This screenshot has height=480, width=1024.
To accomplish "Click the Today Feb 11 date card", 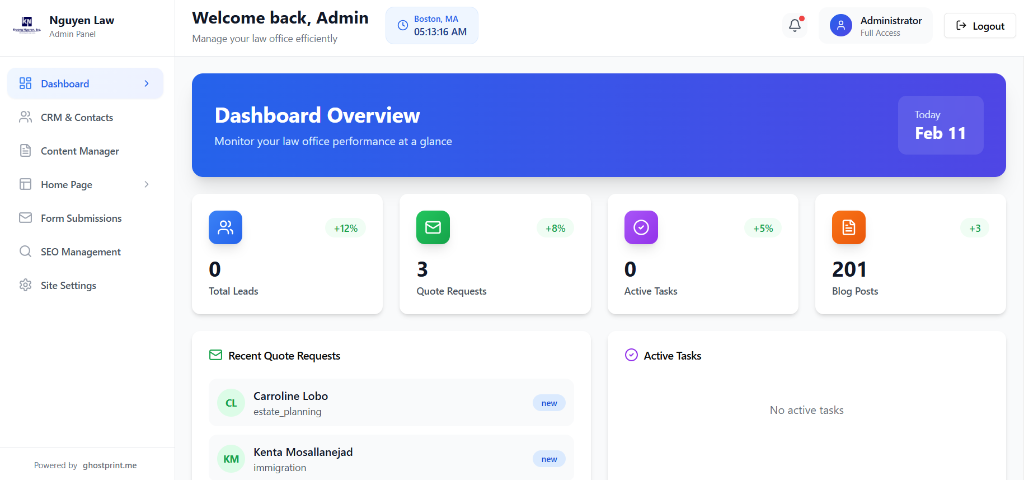I will pos(940,125).
